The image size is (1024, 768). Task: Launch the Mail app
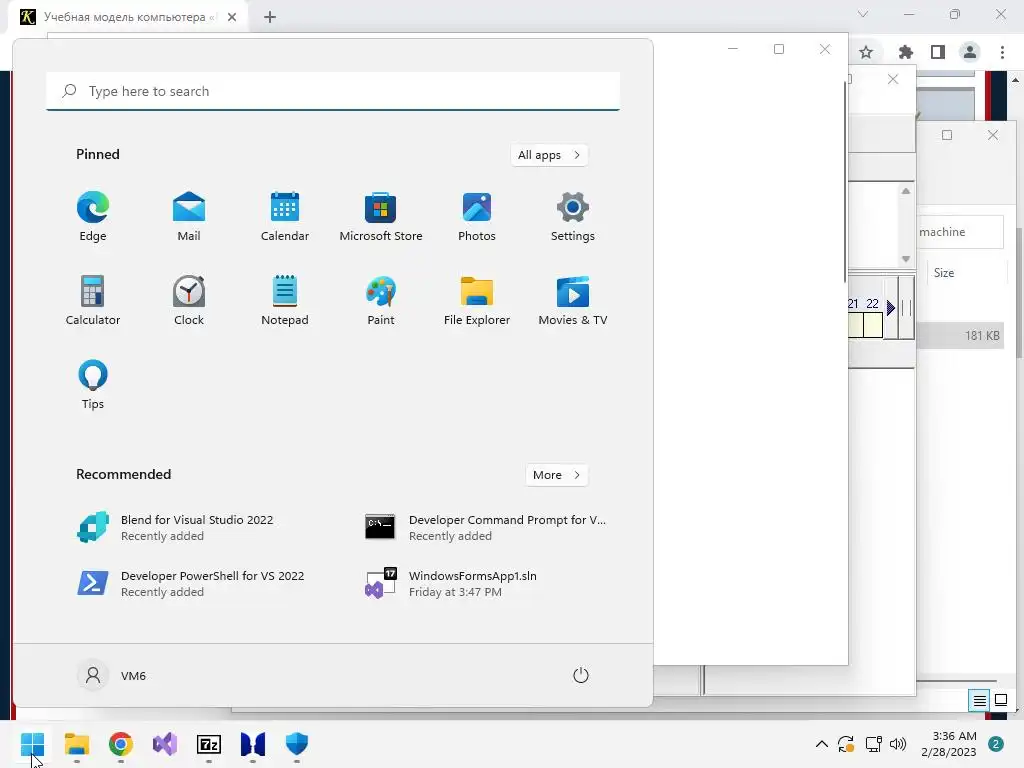point(189,217)
